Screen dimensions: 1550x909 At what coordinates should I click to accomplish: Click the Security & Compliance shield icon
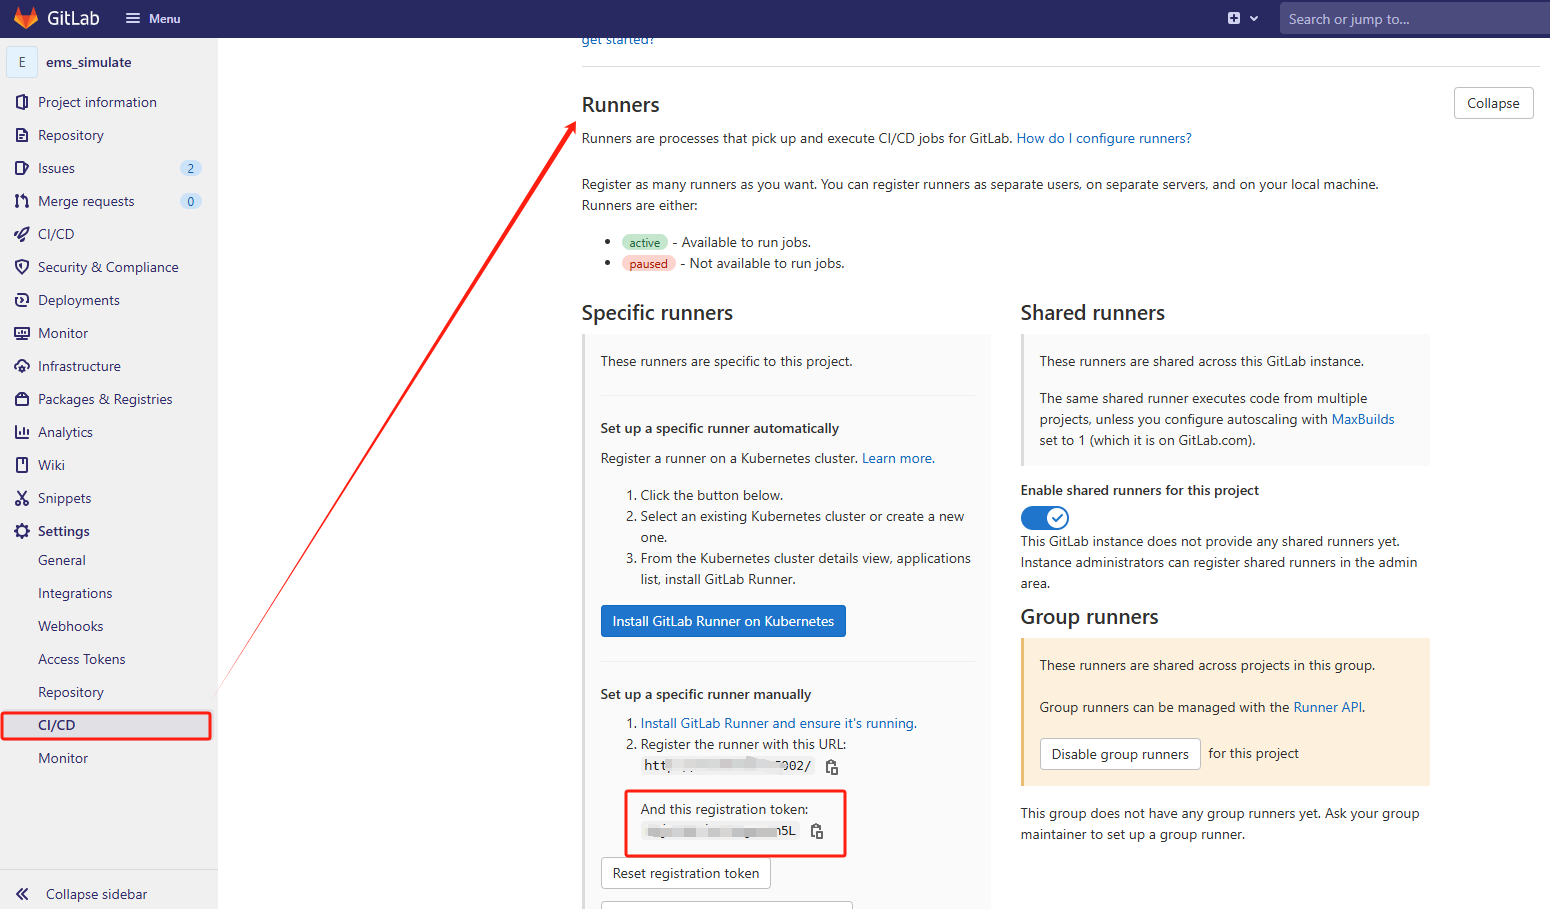coord(22,267)
